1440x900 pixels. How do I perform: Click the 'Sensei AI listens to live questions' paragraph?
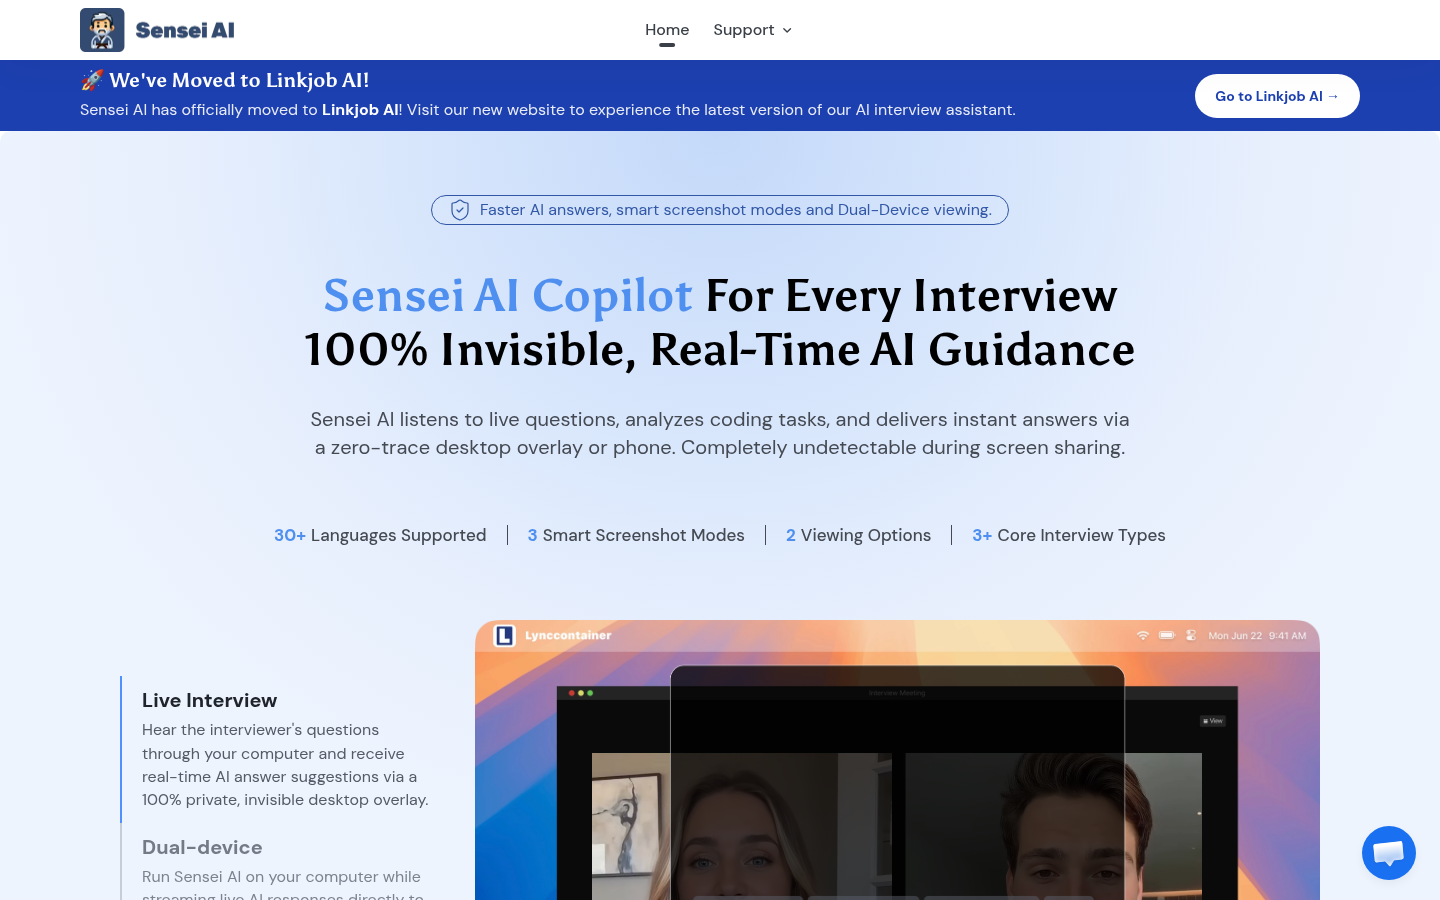tap(720, 433)
